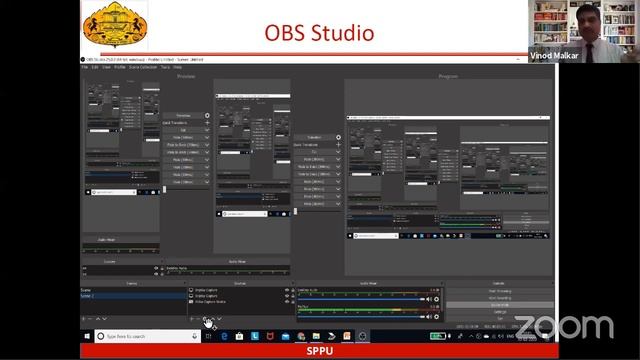Select Scene 2 in the Scenes list
Viewport: 640px width, 360px height.
coord(133,296)
